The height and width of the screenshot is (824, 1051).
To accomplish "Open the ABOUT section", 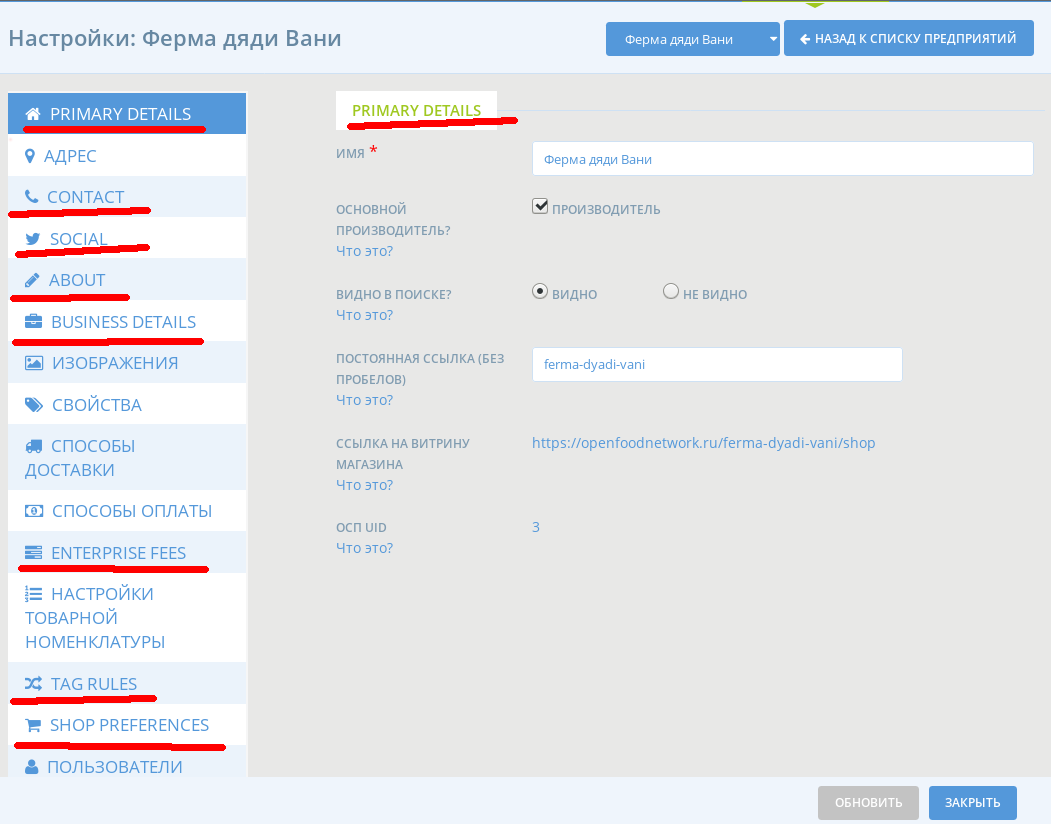I will pos(127,280).
